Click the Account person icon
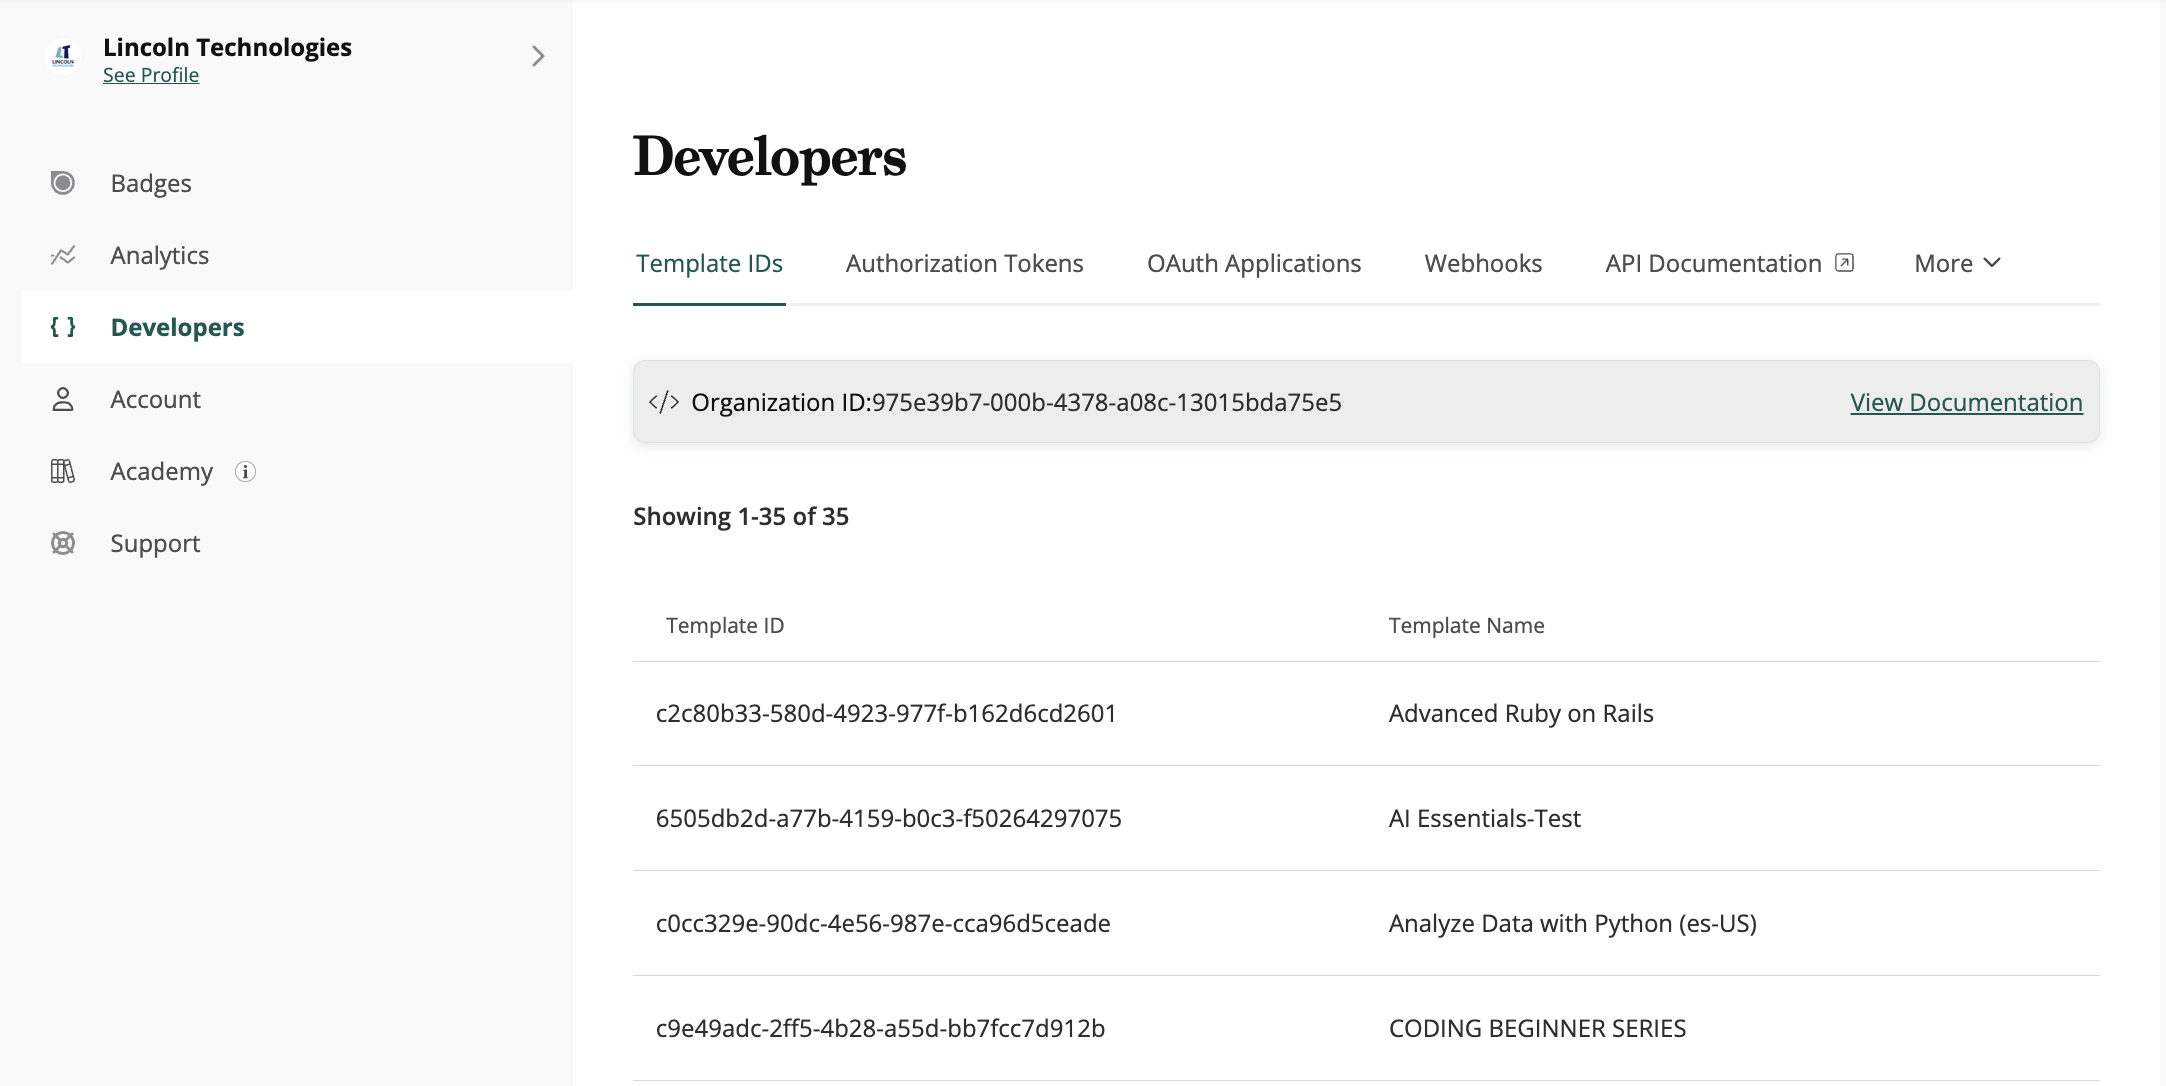Viewport: 2166px width, 1086px height. 63,399
